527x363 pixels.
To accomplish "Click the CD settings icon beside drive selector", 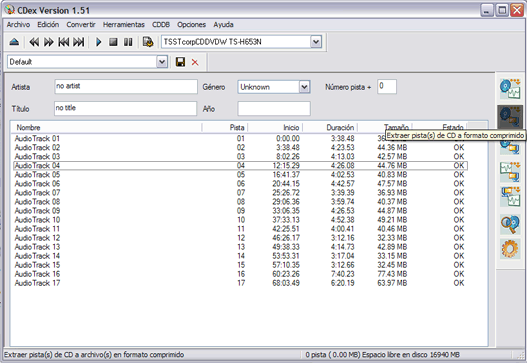I will click(148, 42).
